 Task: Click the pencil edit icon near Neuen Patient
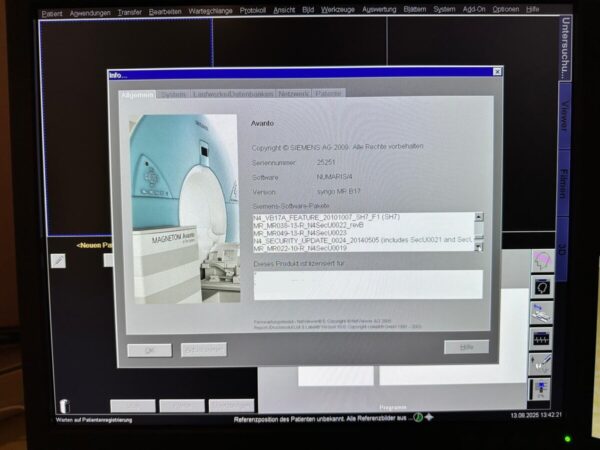(x=59, y=260)
